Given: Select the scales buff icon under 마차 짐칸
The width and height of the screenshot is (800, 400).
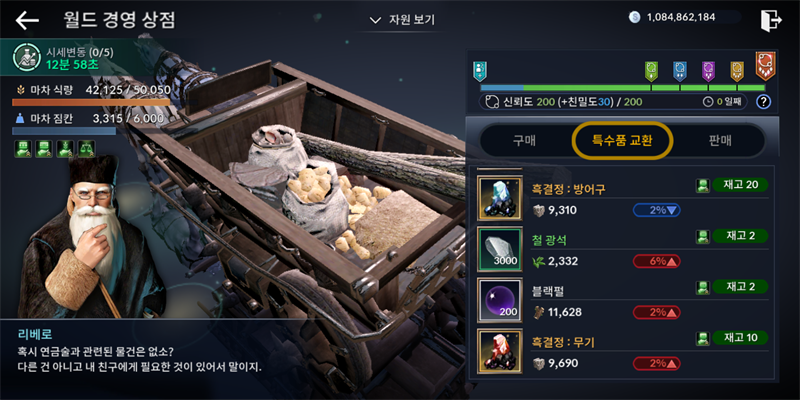Looking at the screenshot, I should coord(86,149).
